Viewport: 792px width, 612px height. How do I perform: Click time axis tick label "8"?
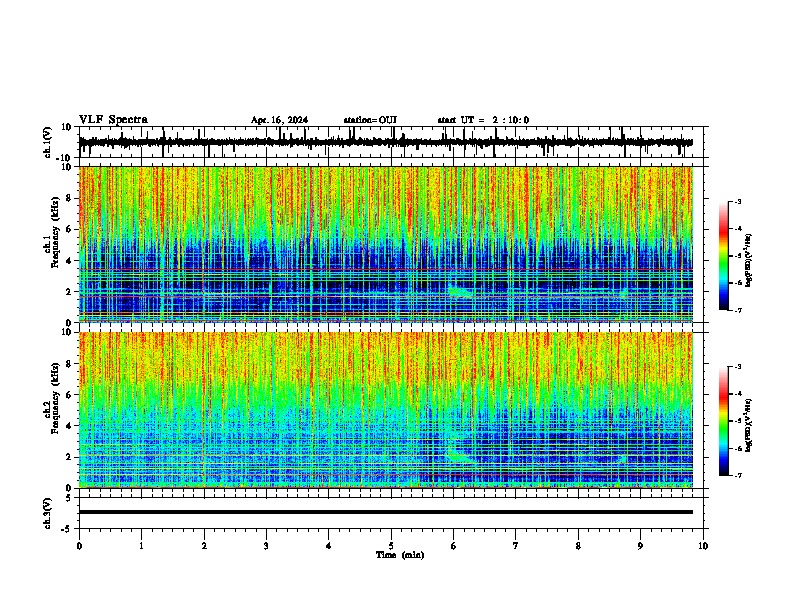(x=578, y=546)
